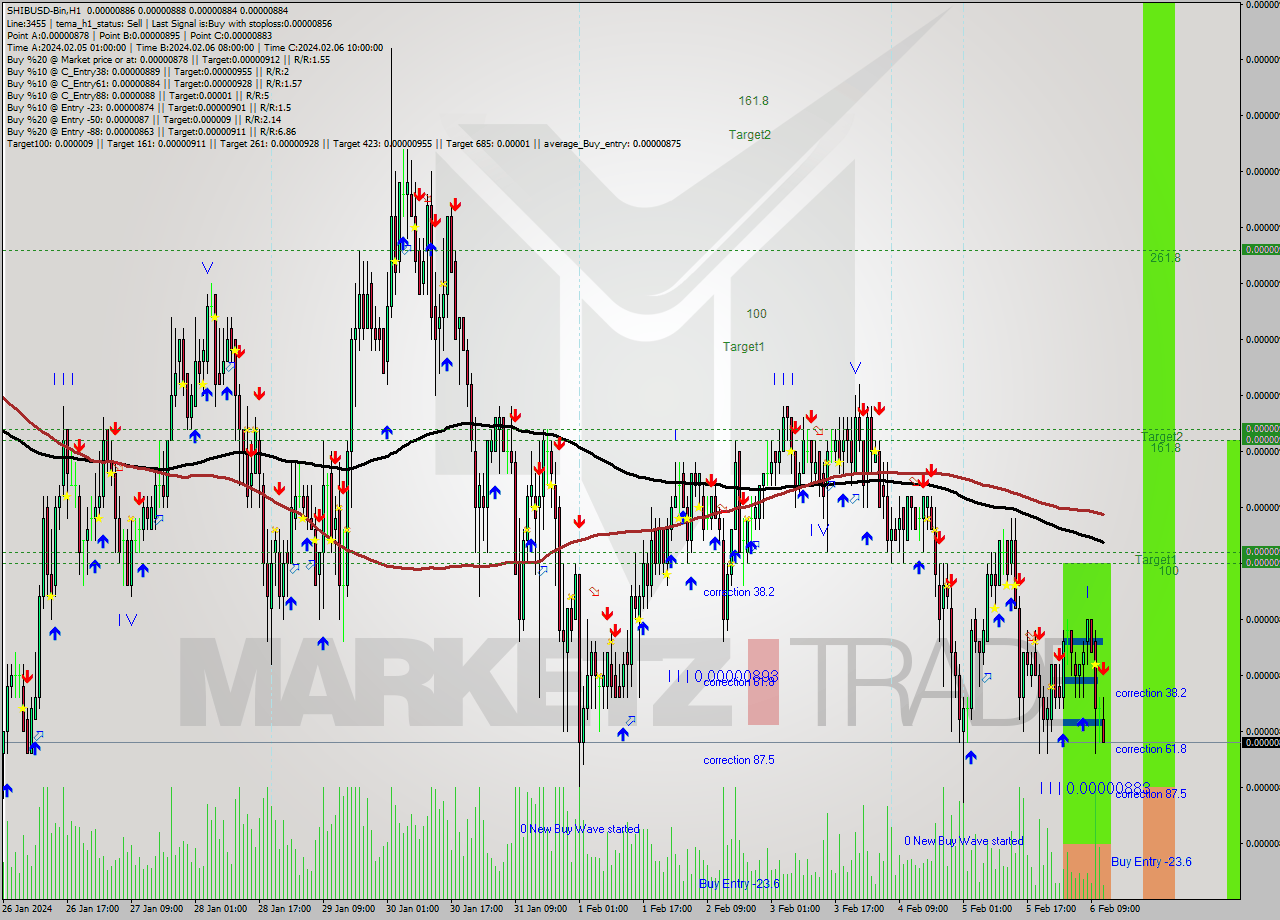Click the '30 Jan 17:00' time axis label
1280x920 pixels.
[x=477, y=909]
